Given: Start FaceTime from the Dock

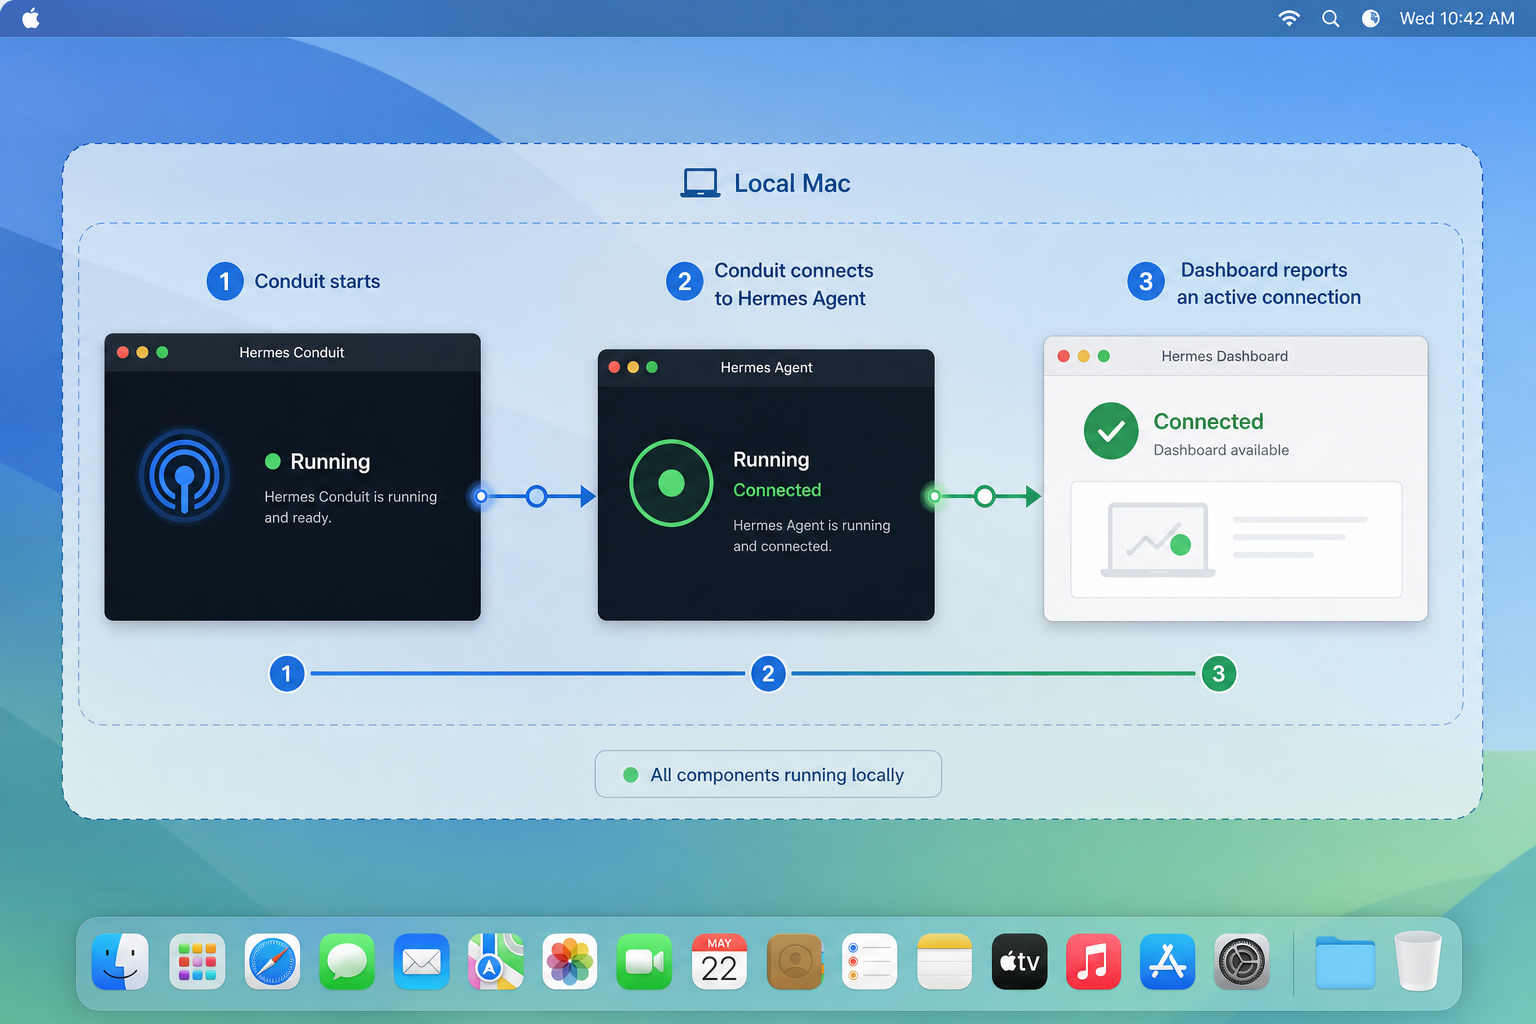Looking at the screenshot, I should tap(645, 962).
